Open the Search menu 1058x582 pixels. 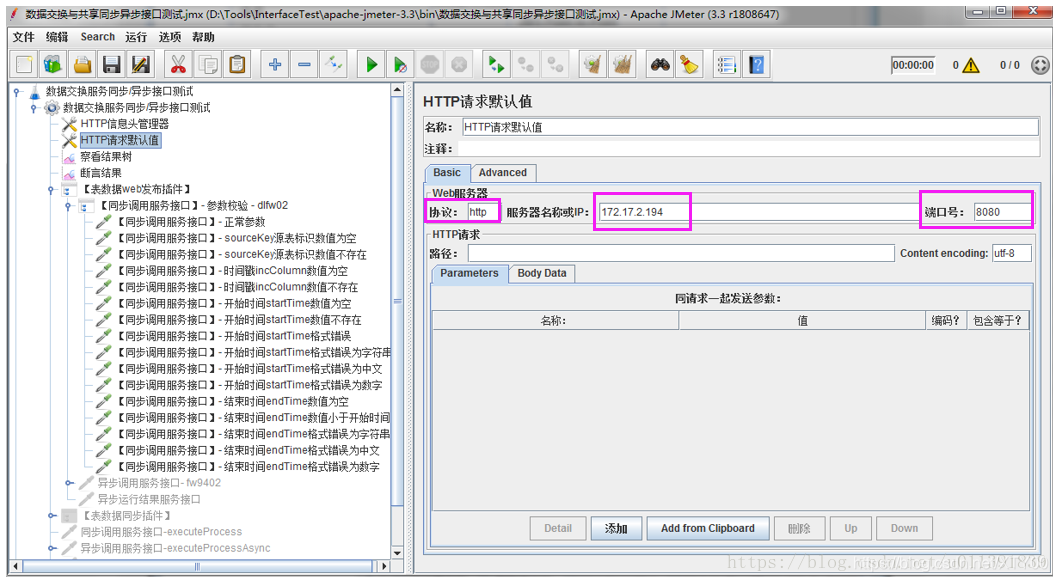click(98, 37)
